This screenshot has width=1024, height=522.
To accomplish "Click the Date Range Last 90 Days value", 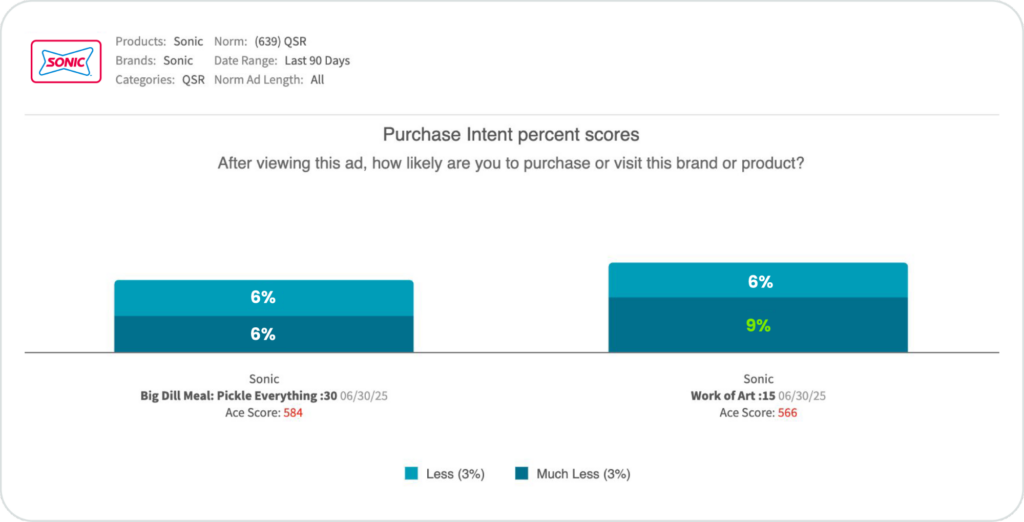I will click(317, 61).
